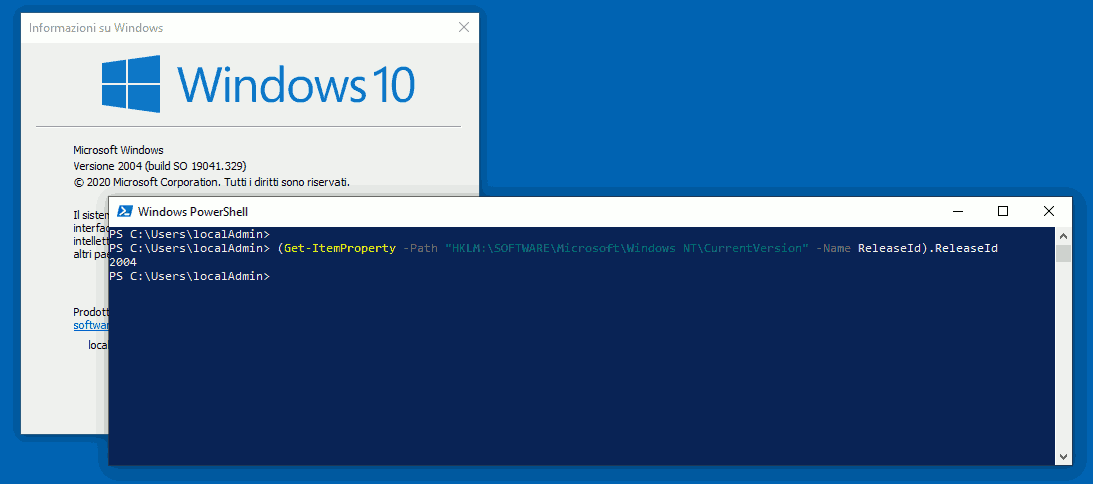Click the 2020 Microsoft Corporation copyright line

click(x=211, y=182)
